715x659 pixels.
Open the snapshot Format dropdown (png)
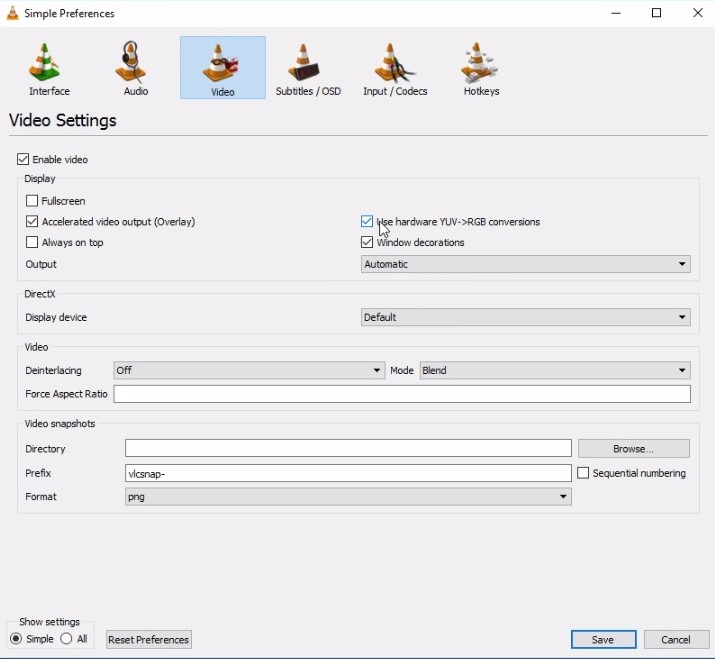click(x=348, y=497)
